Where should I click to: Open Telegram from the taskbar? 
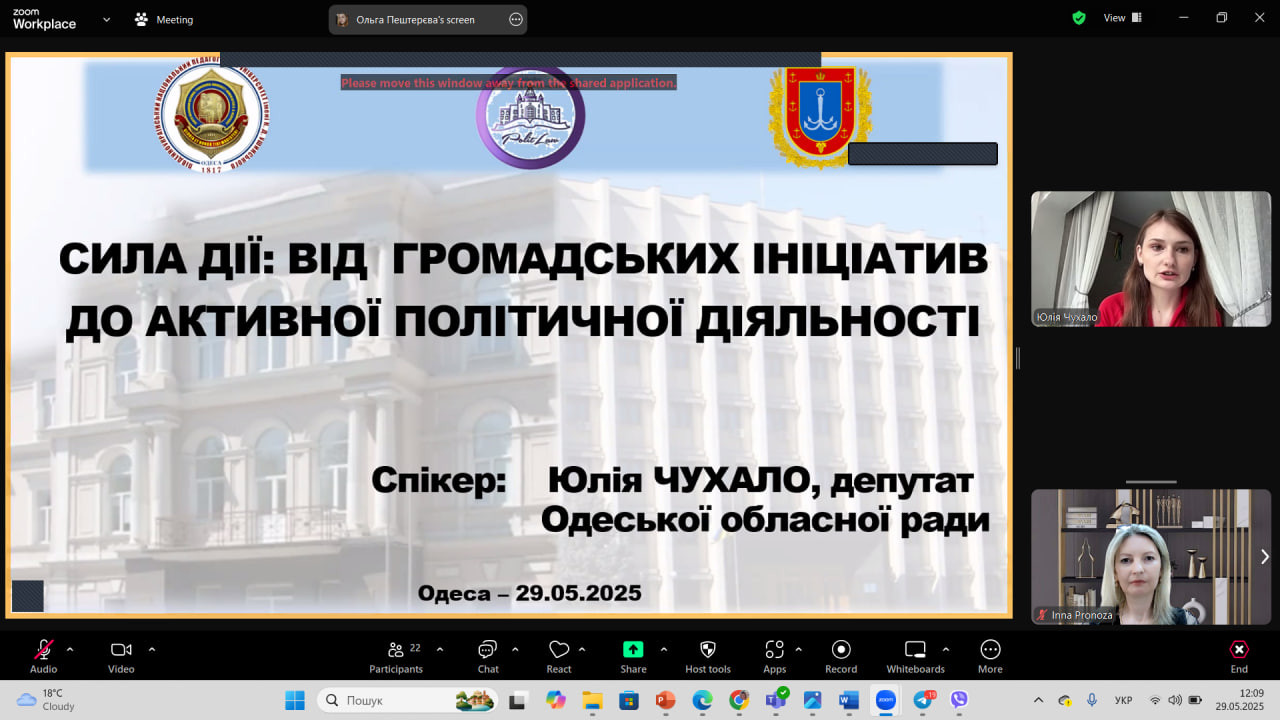pos(922,700)
